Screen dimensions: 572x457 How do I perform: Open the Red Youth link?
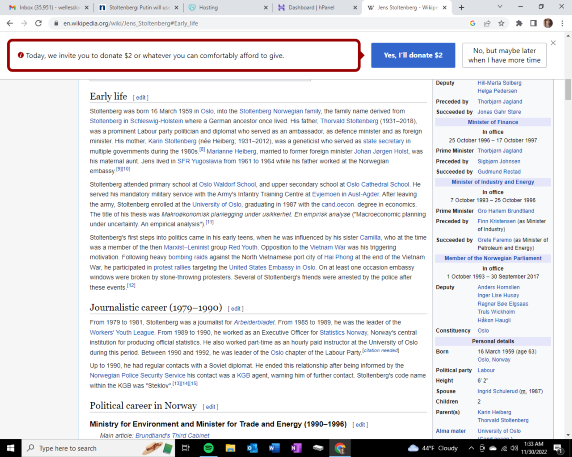click(x=243, y=248)
